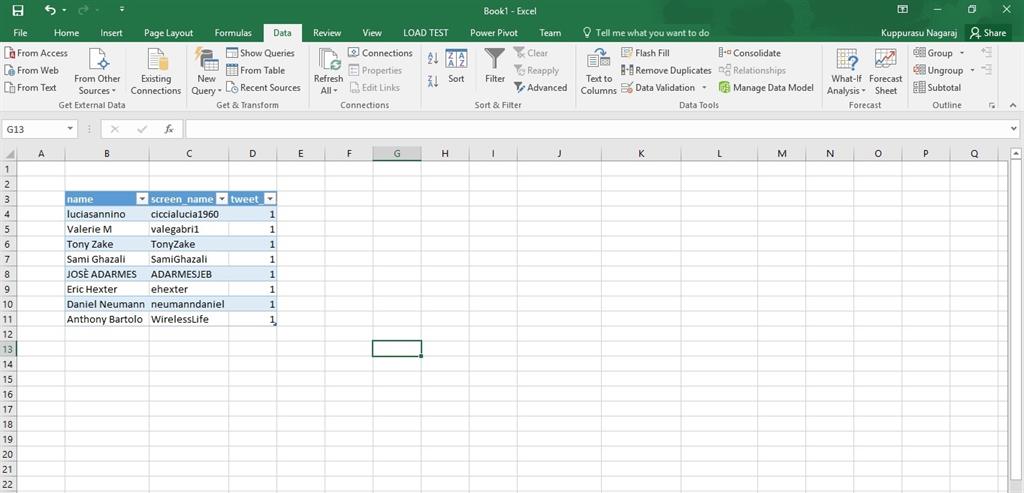Switch to the Home tab
Viewport: 1024px width, 493px height.
(66, 33)
